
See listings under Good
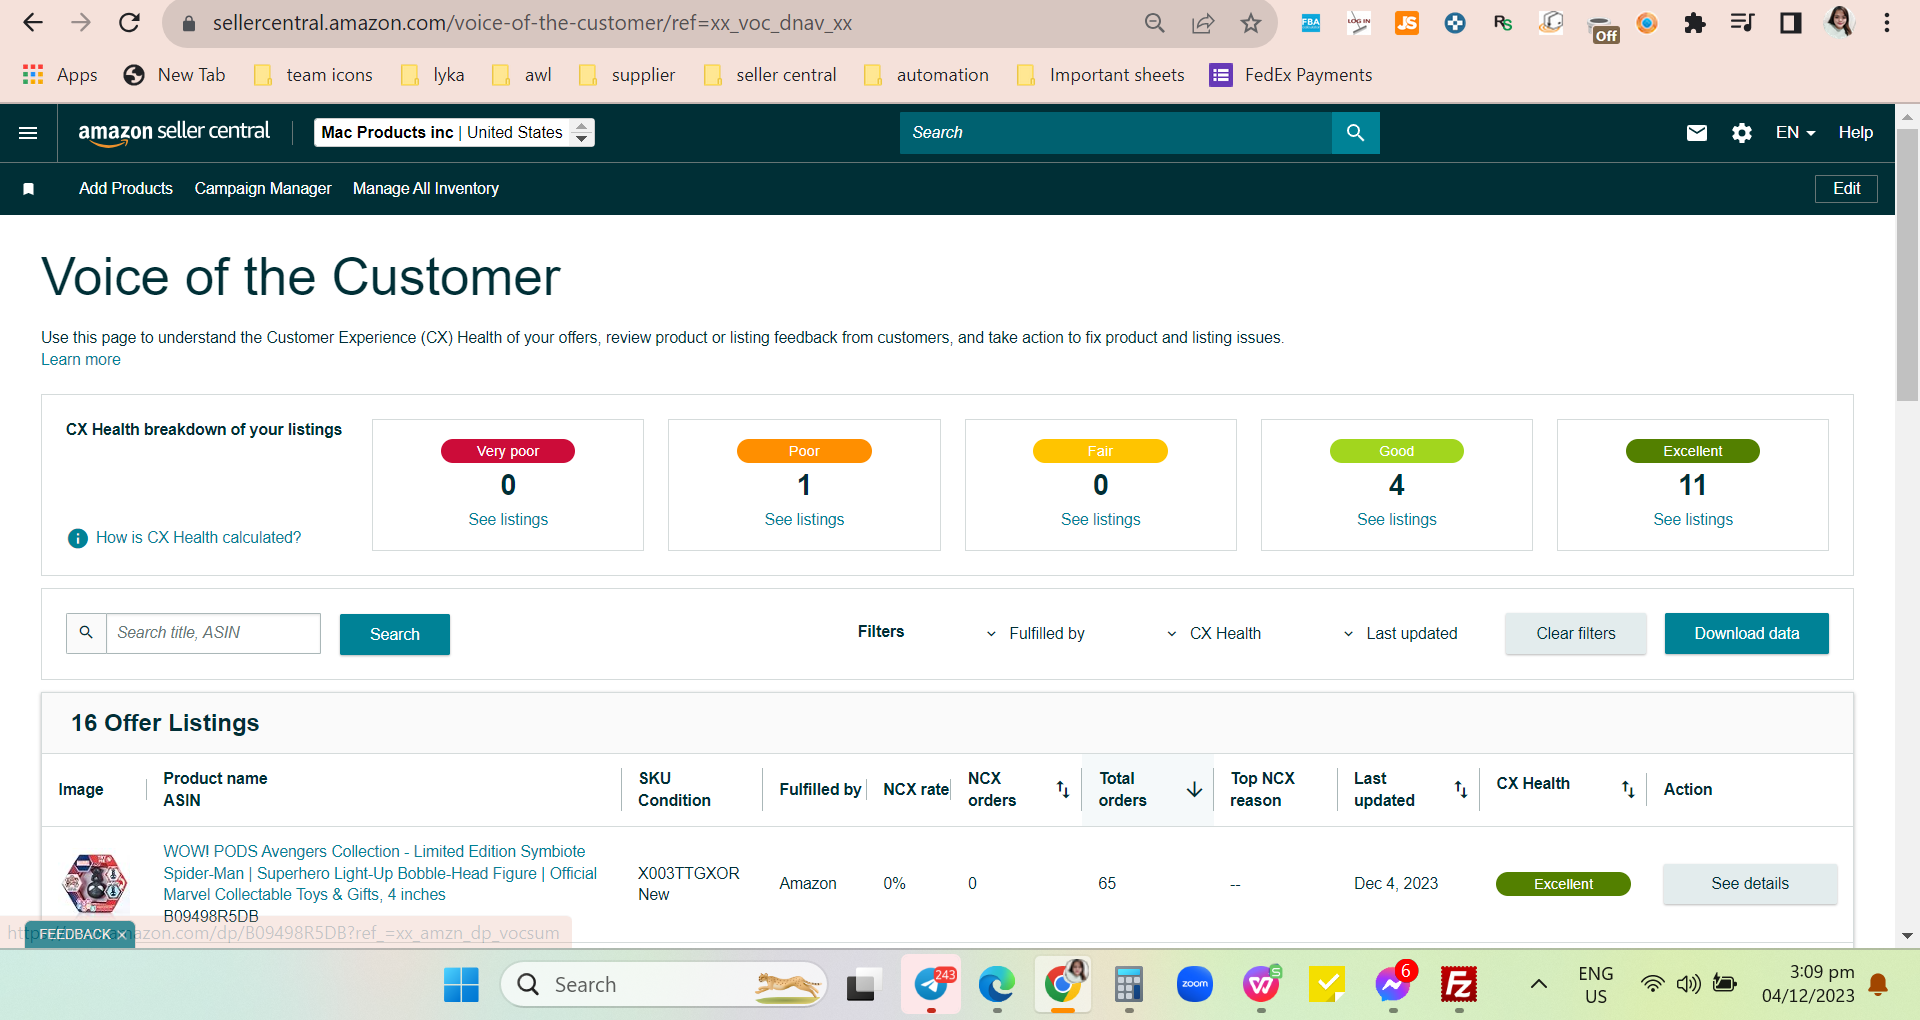click(x=1396, y=520)
